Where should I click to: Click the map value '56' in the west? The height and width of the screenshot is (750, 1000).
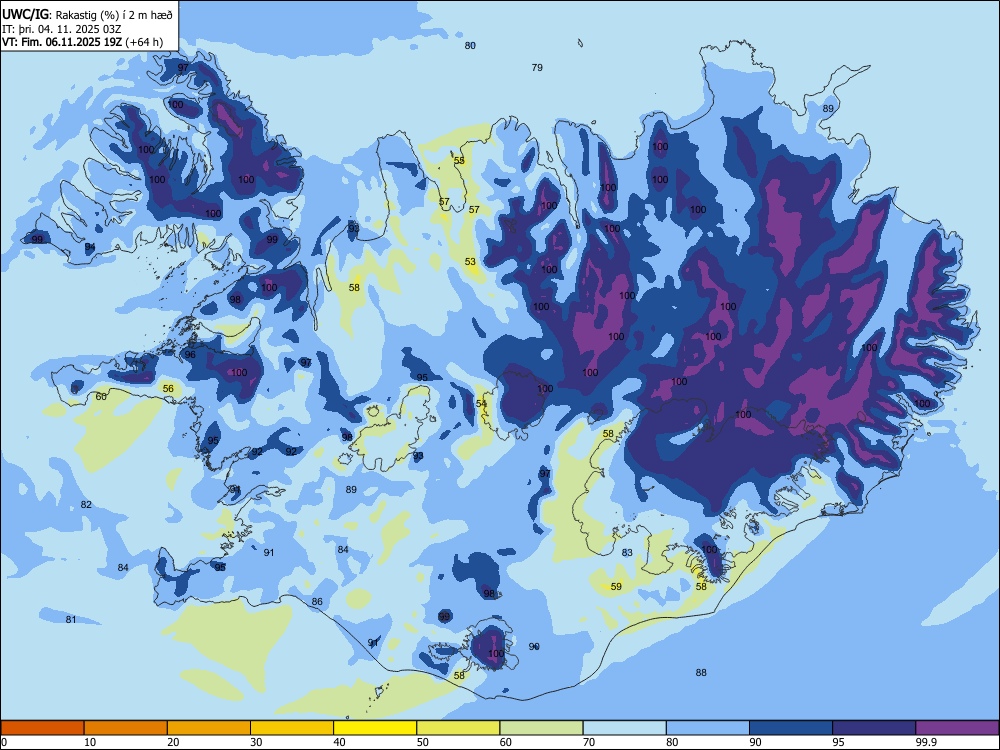[x=168, y=388]
